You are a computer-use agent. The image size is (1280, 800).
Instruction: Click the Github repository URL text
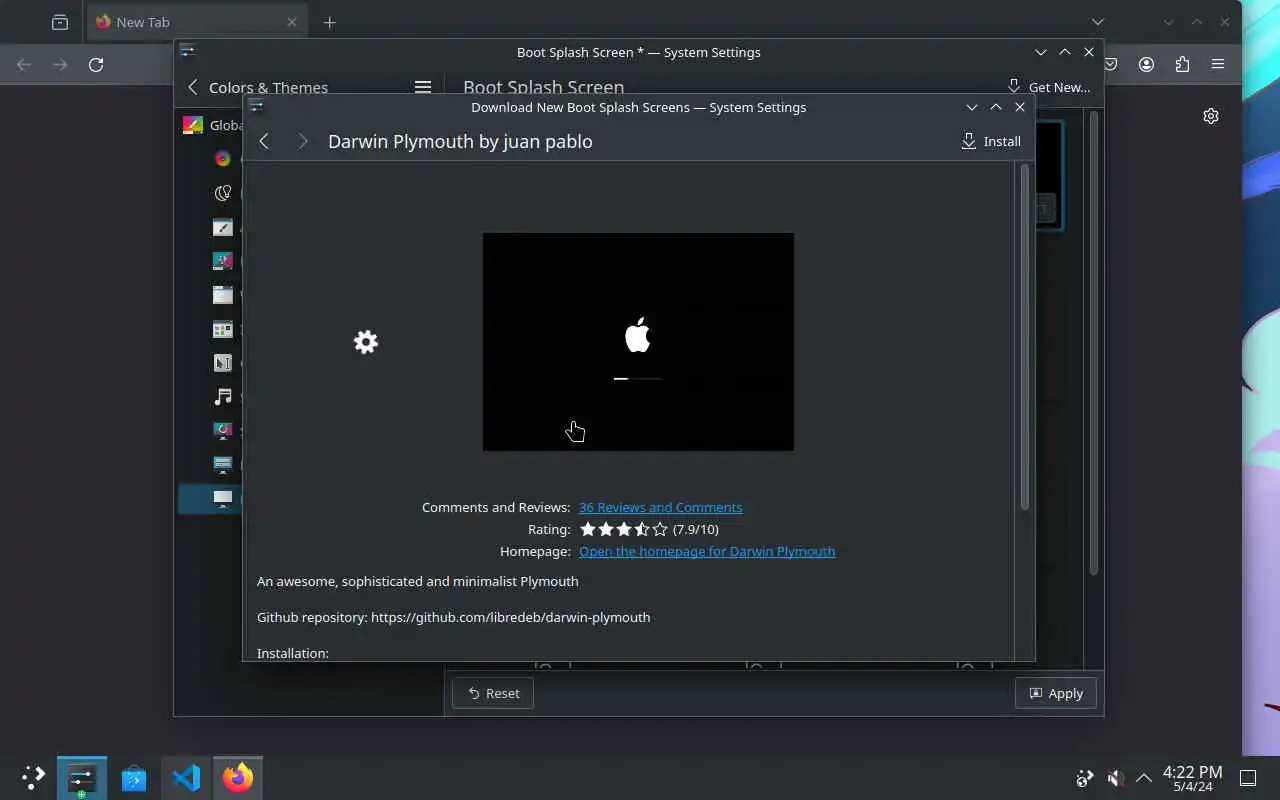coord(511,617)
